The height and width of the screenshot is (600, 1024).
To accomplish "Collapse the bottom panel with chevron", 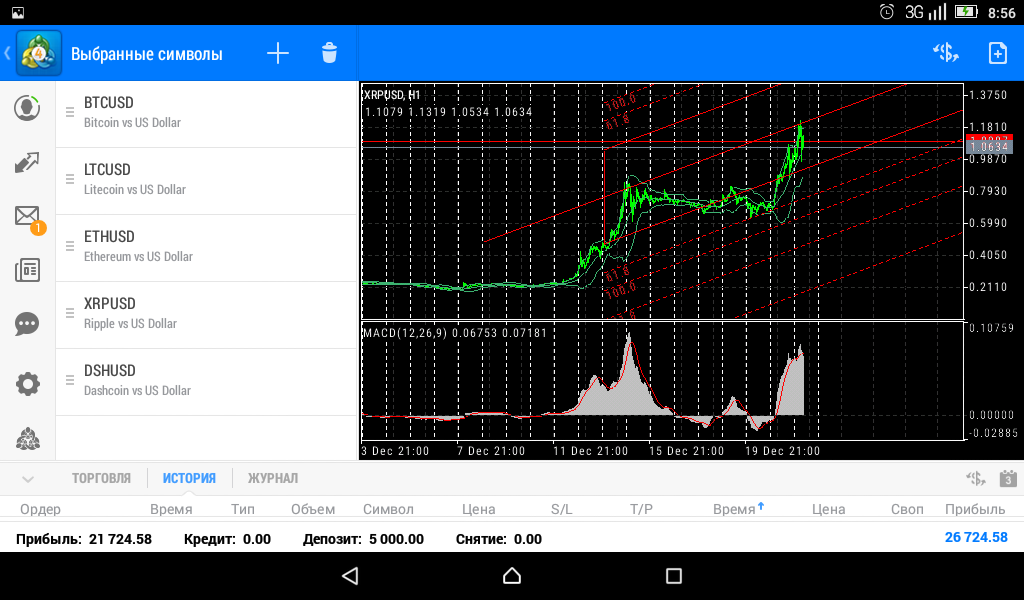I will 27,479.
